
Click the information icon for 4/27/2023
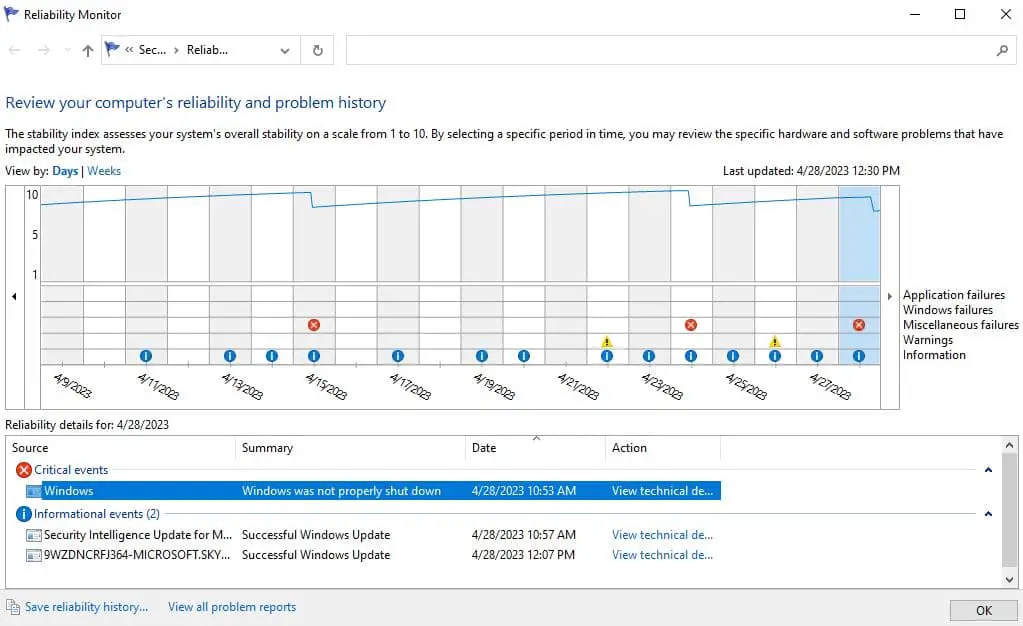coord(817,356)
